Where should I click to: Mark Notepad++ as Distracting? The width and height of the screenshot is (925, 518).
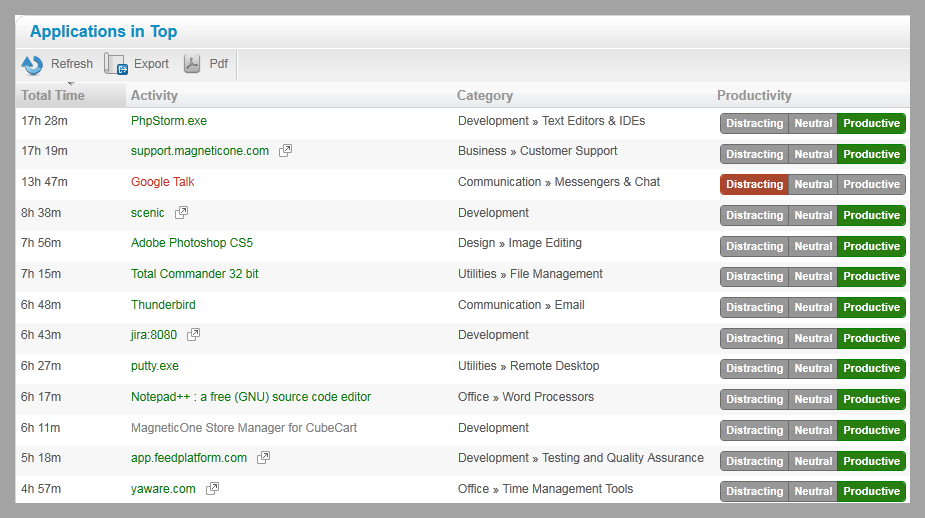pos(755,399)
